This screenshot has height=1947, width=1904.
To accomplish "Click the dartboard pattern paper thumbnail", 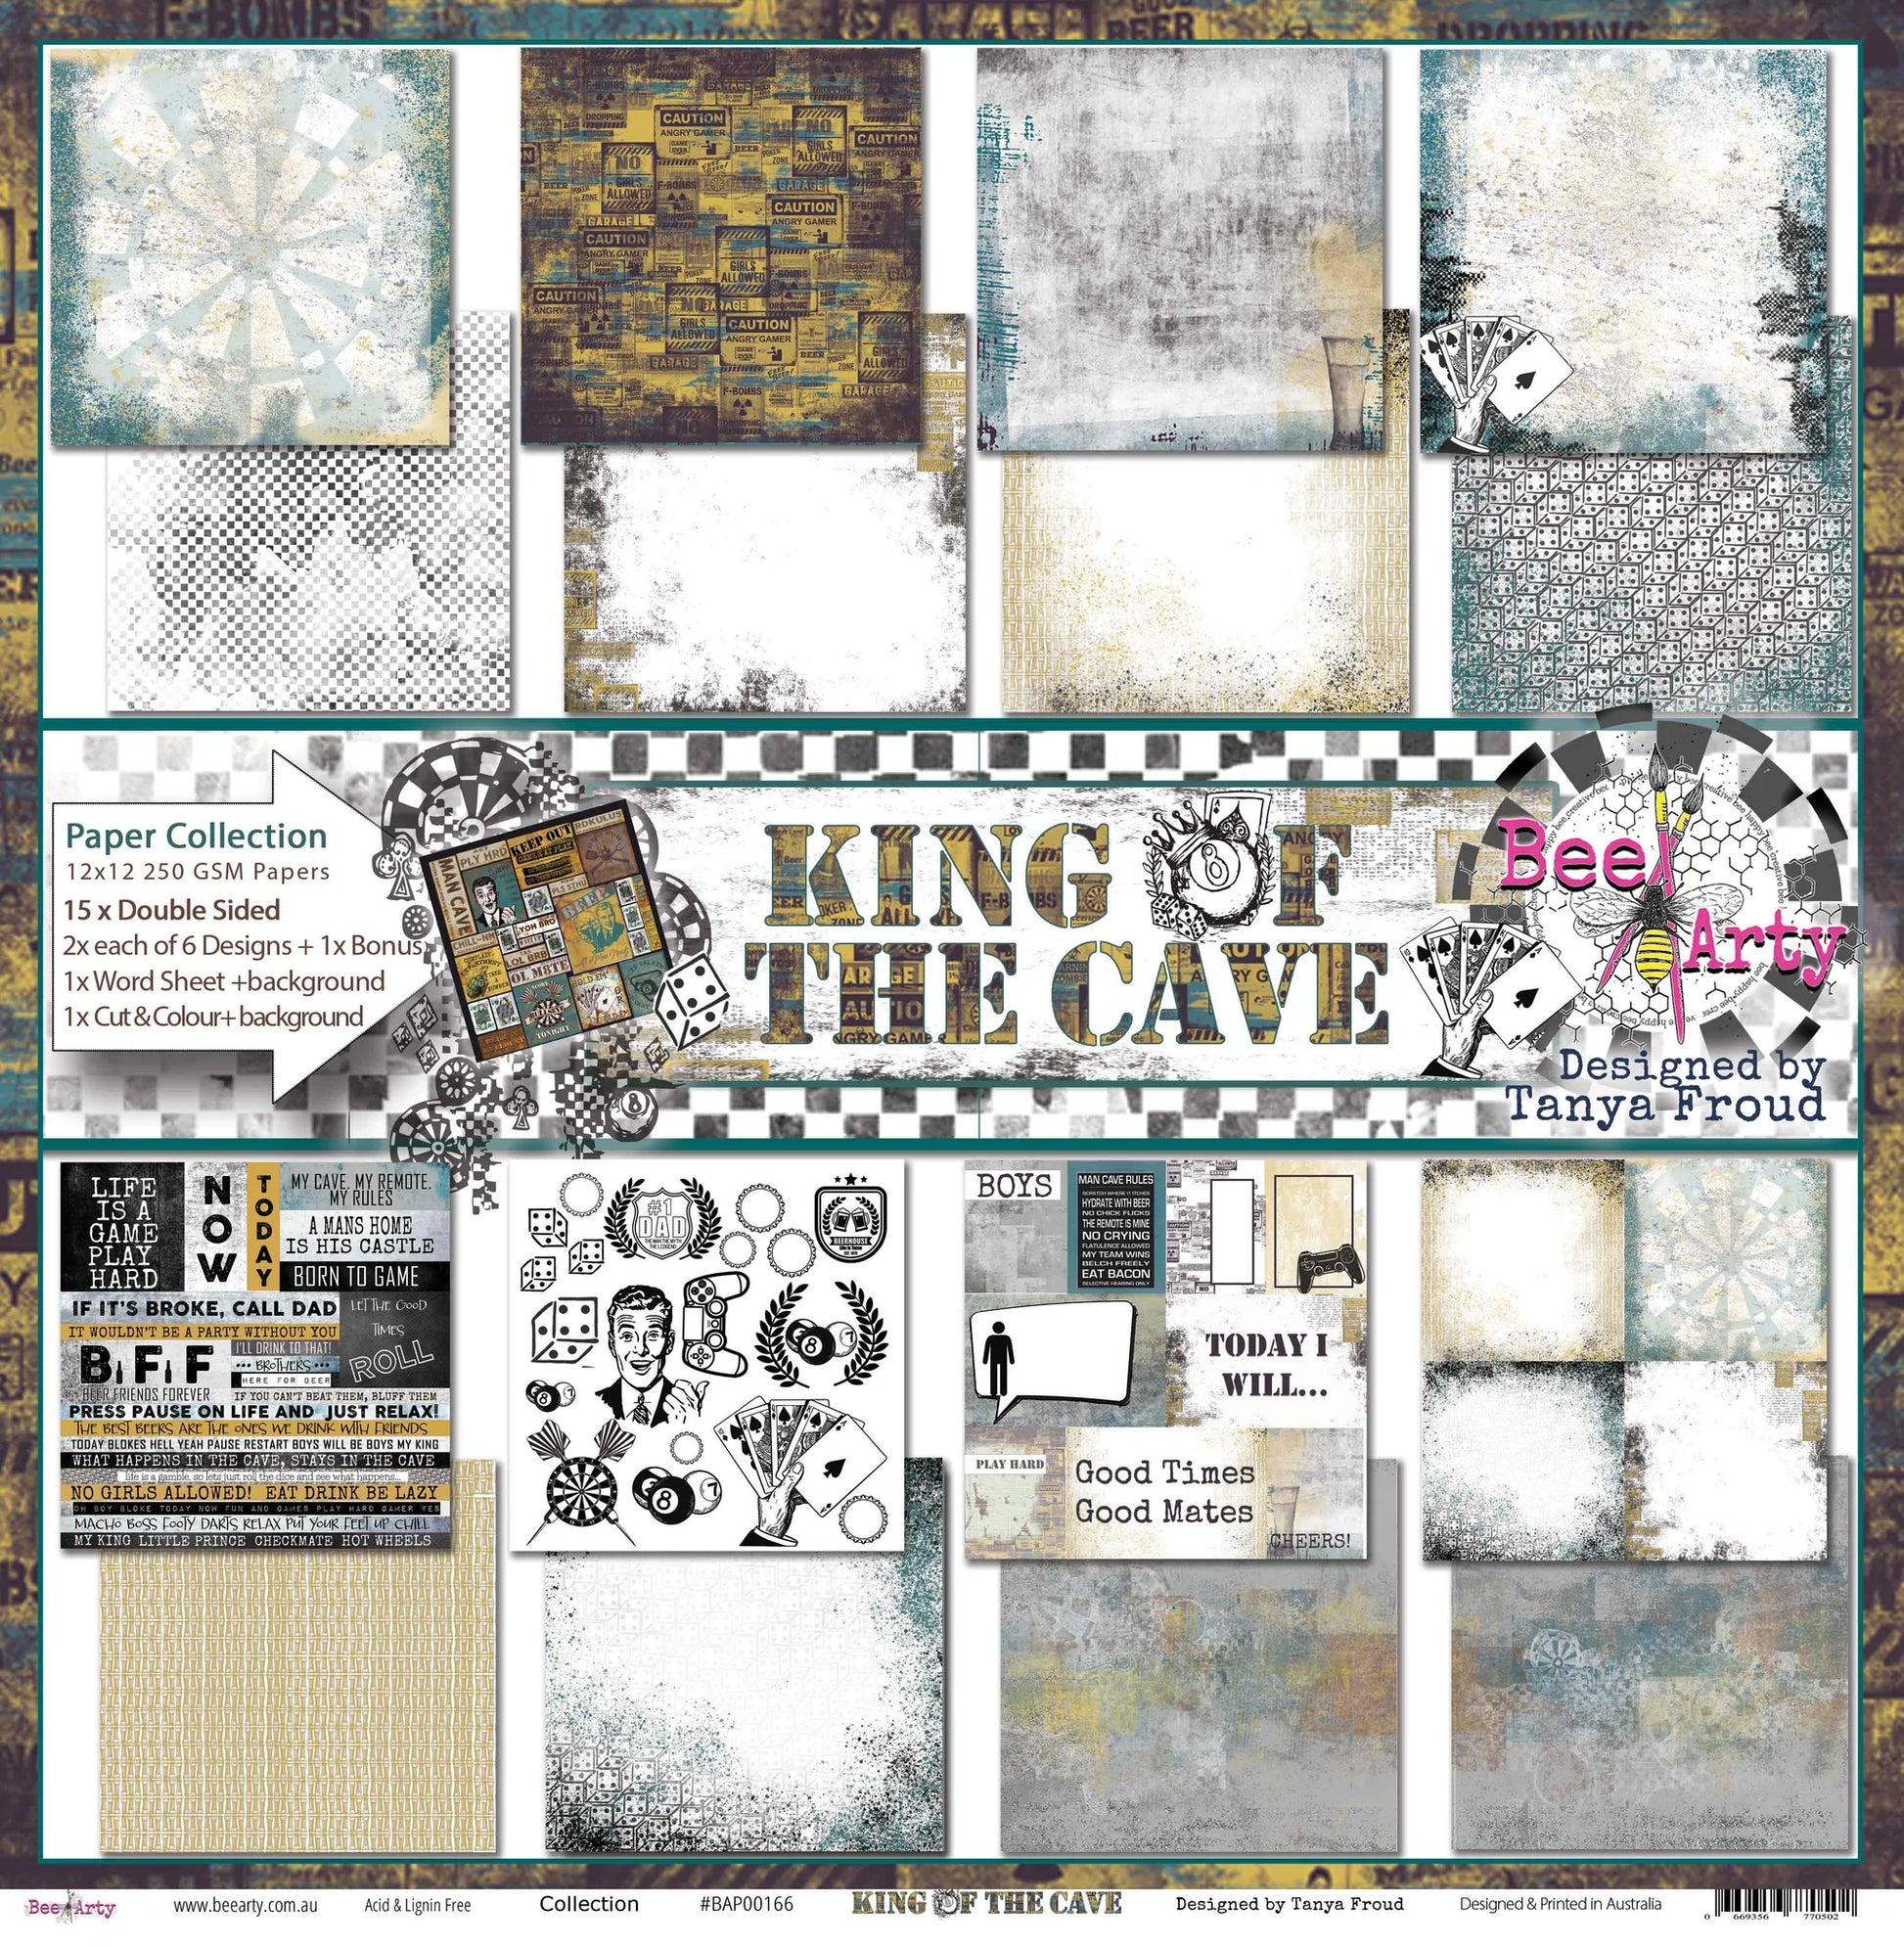I will (x=250, y=247).
